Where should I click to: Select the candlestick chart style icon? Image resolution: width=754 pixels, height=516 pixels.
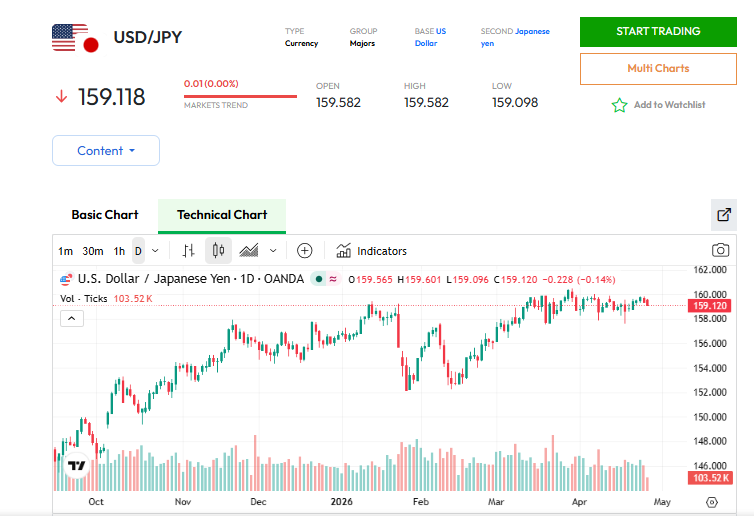pyautogui.click(x=218, y=250)
